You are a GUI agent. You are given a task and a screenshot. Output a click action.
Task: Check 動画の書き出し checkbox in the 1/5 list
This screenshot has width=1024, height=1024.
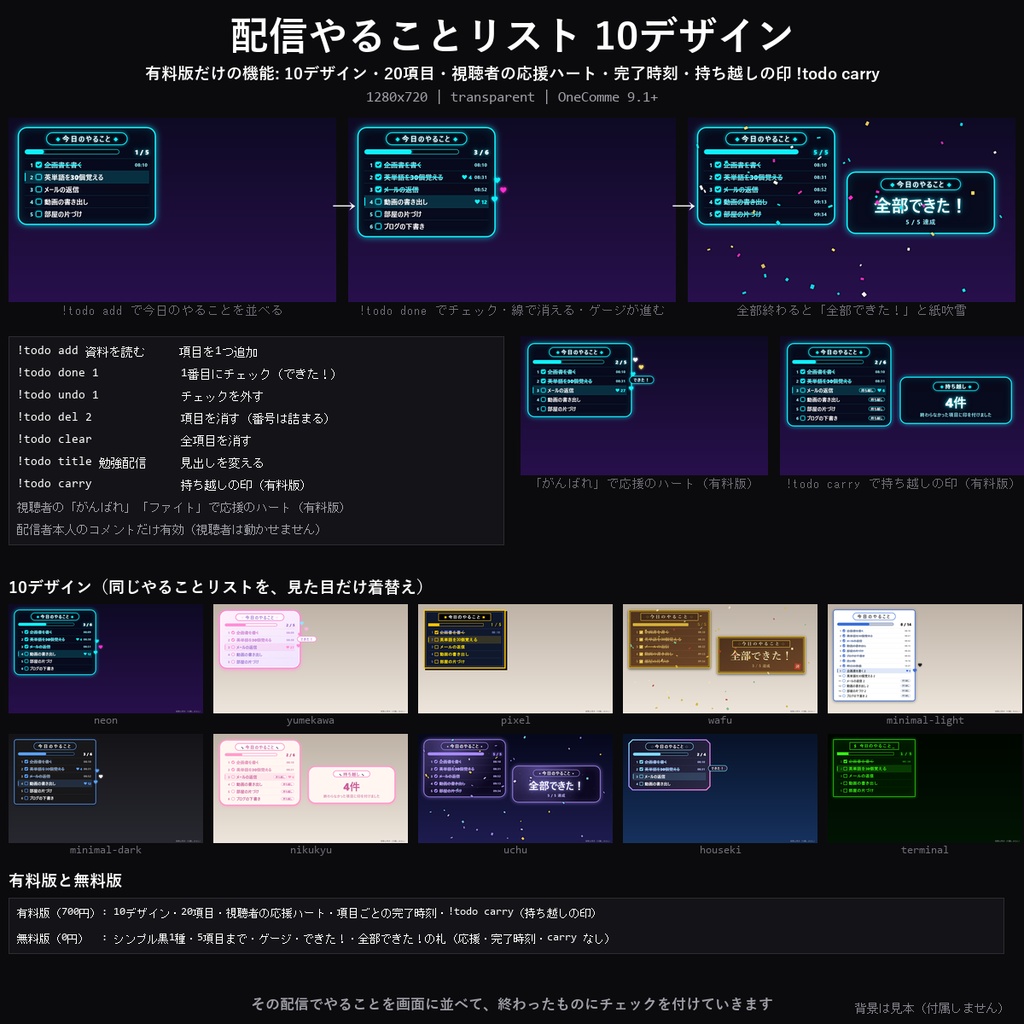39,202
